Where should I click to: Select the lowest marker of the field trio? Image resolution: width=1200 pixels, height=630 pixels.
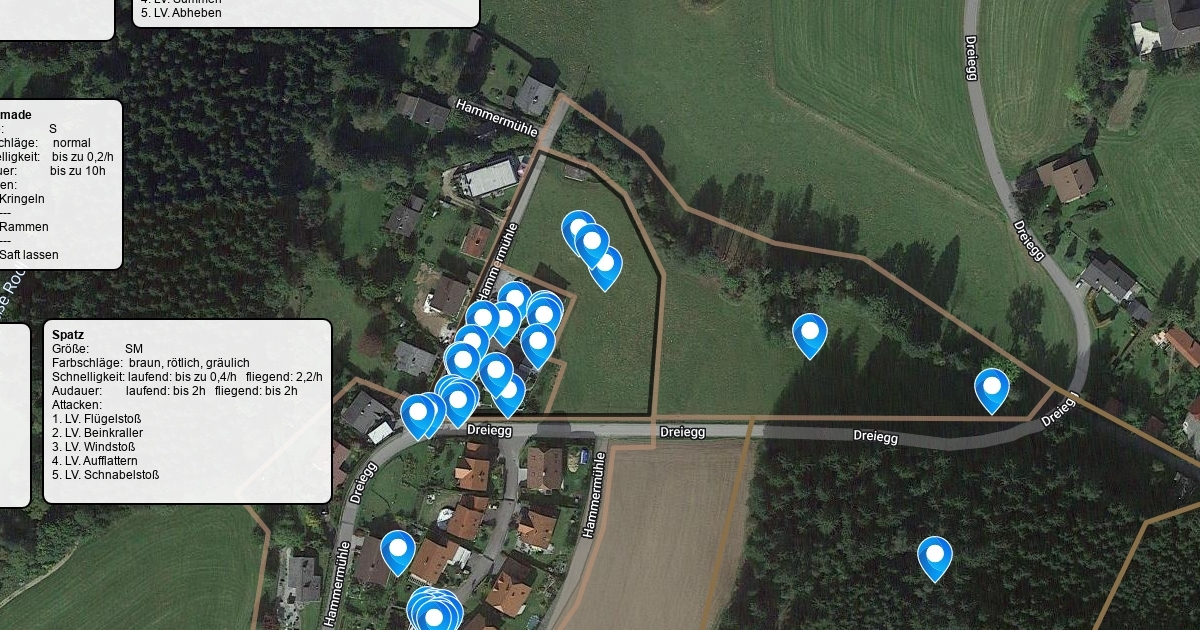point(605,267)
